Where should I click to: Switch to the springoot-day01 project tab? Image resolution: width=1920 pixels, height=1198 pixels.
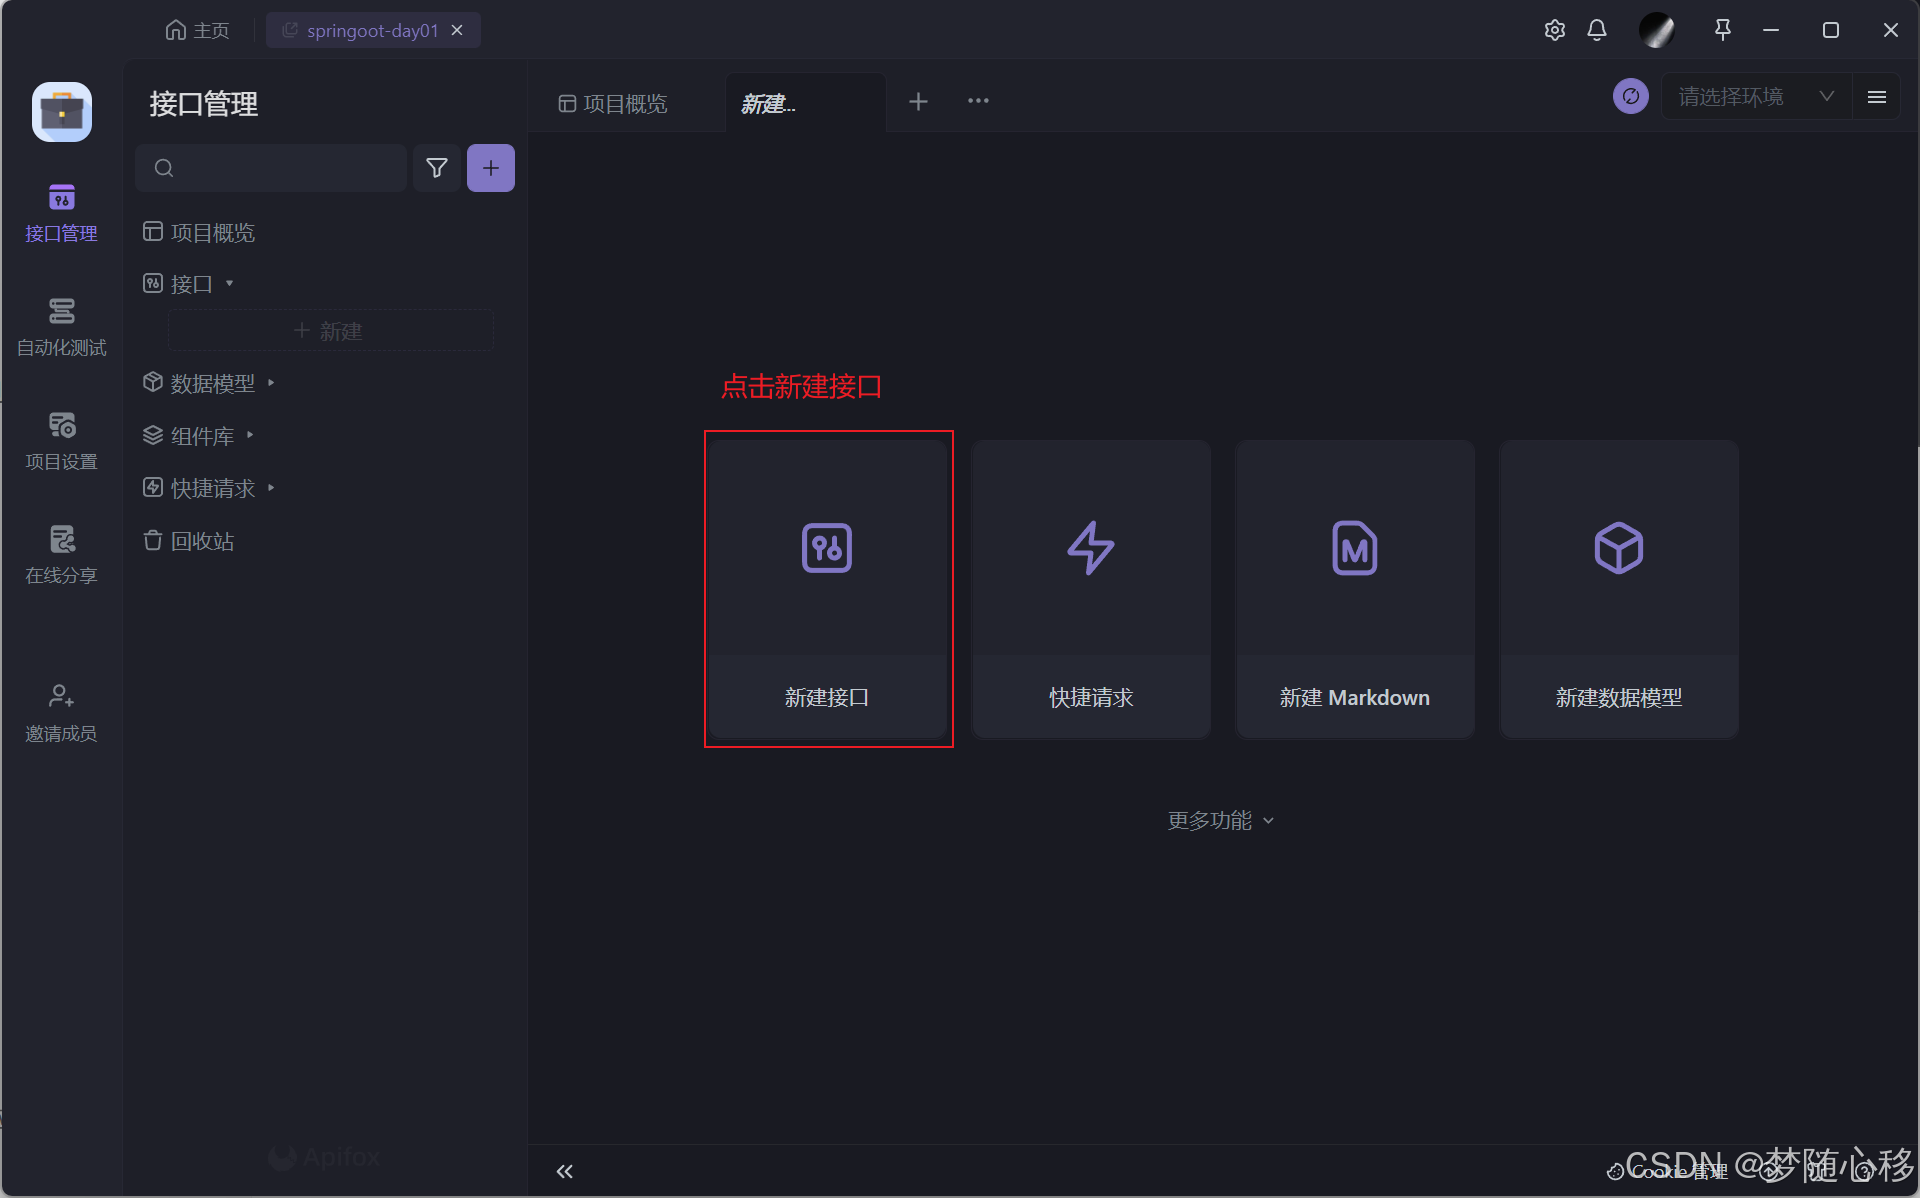[x=372, y=30]
